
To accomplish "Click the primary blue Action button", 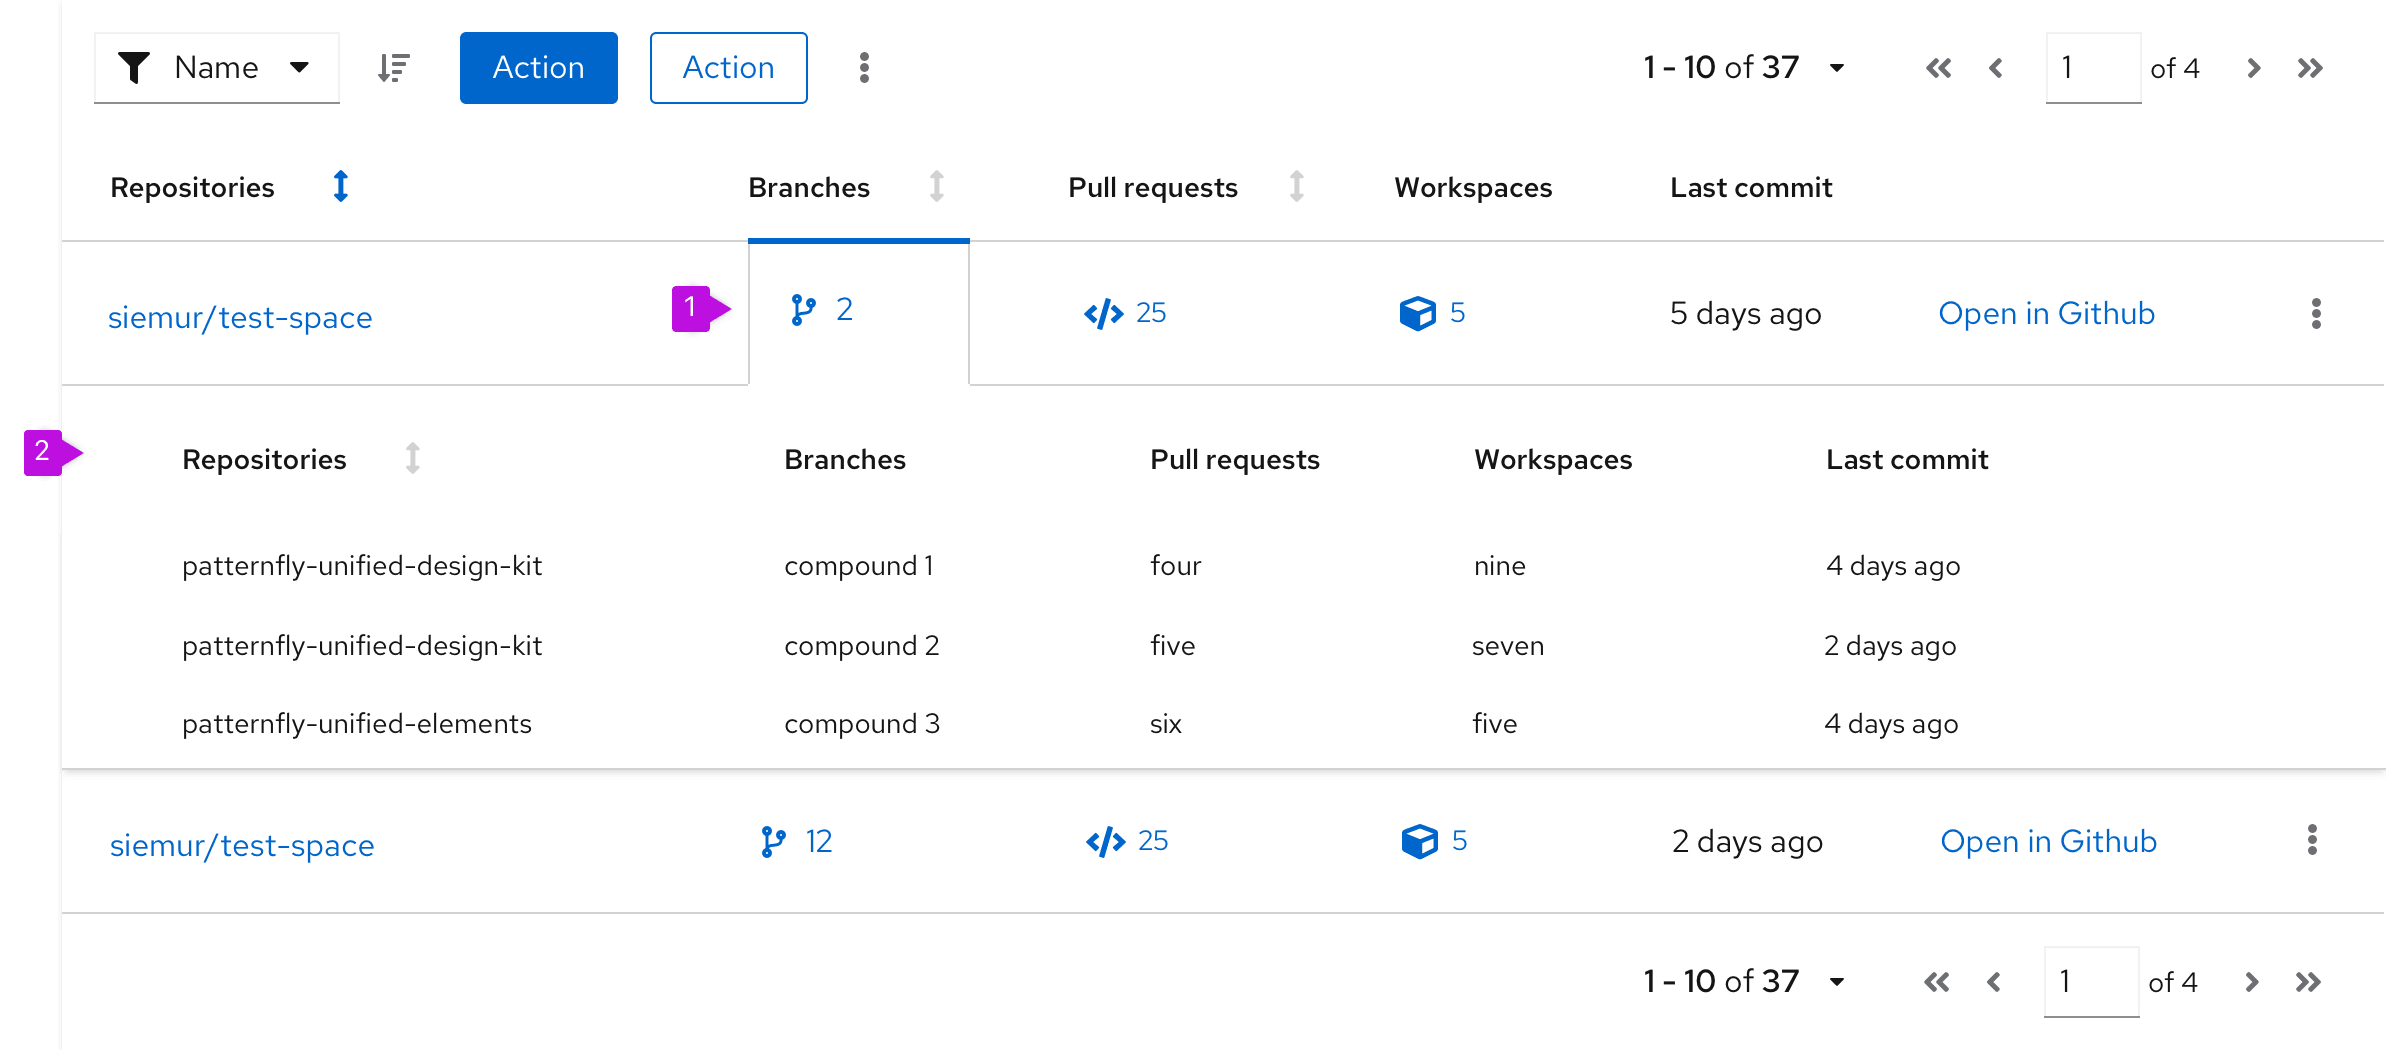I will click(x=538, y=68).
